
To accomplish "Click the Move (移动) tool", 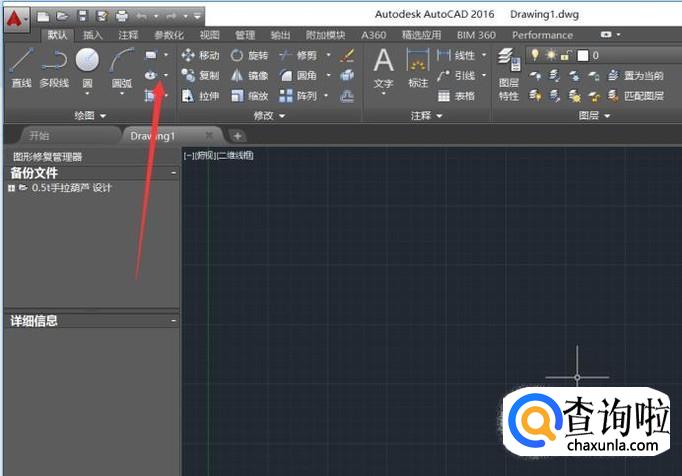I will pos(200,55).
